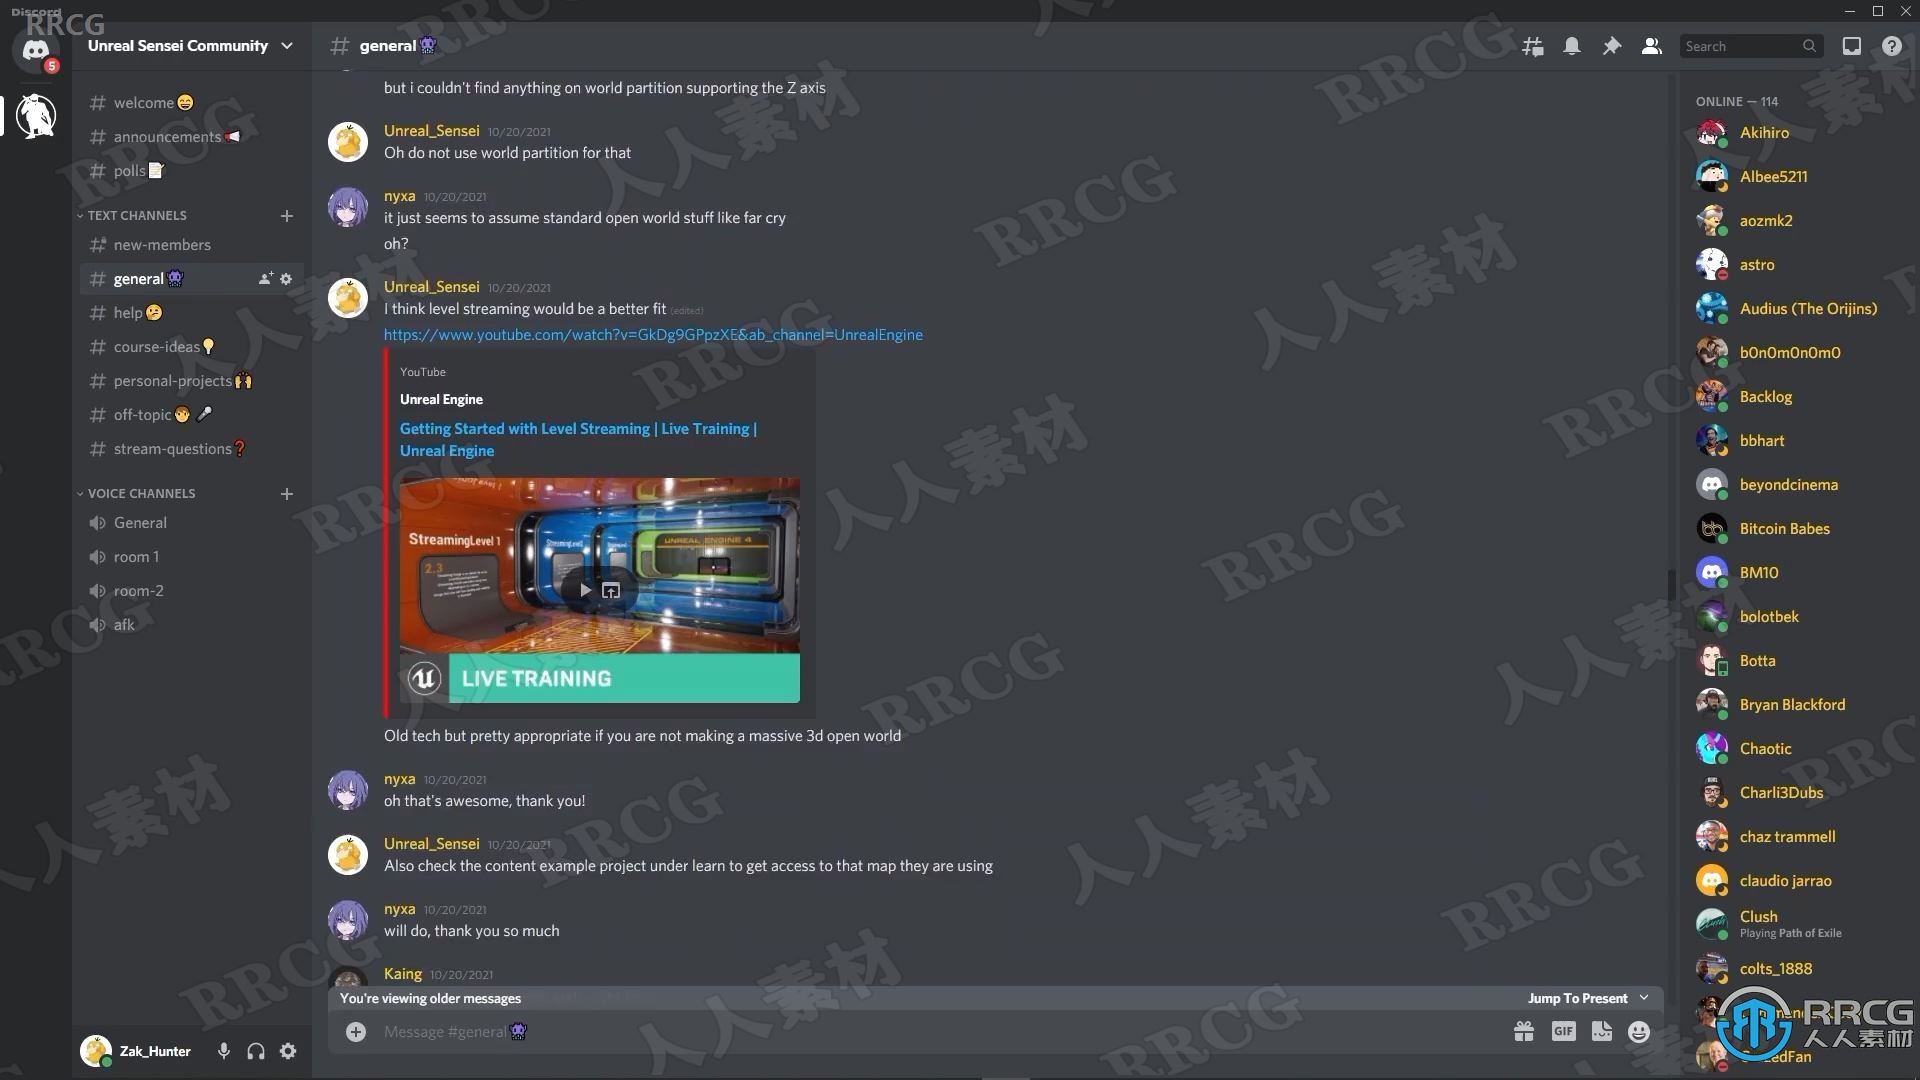Open the welcome channel
Viewport: 1920px width, 1080px height.
[x=191, y=103]
